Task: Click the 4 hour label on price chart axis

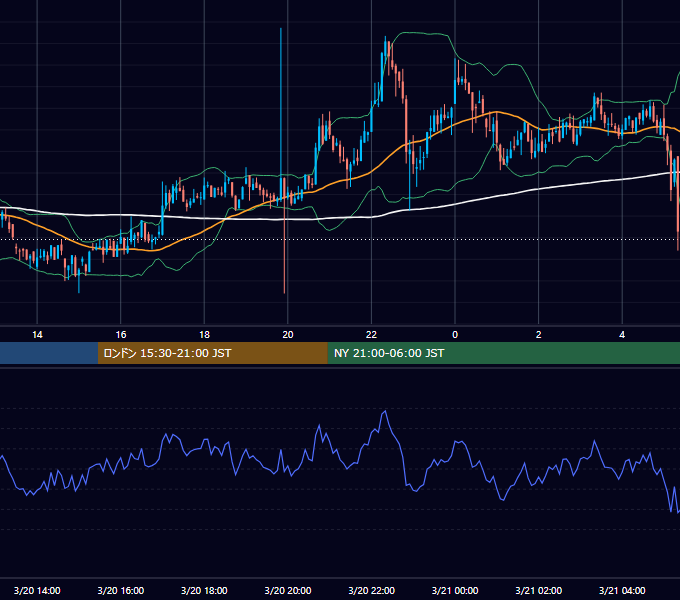Action: tap(622, 335)
